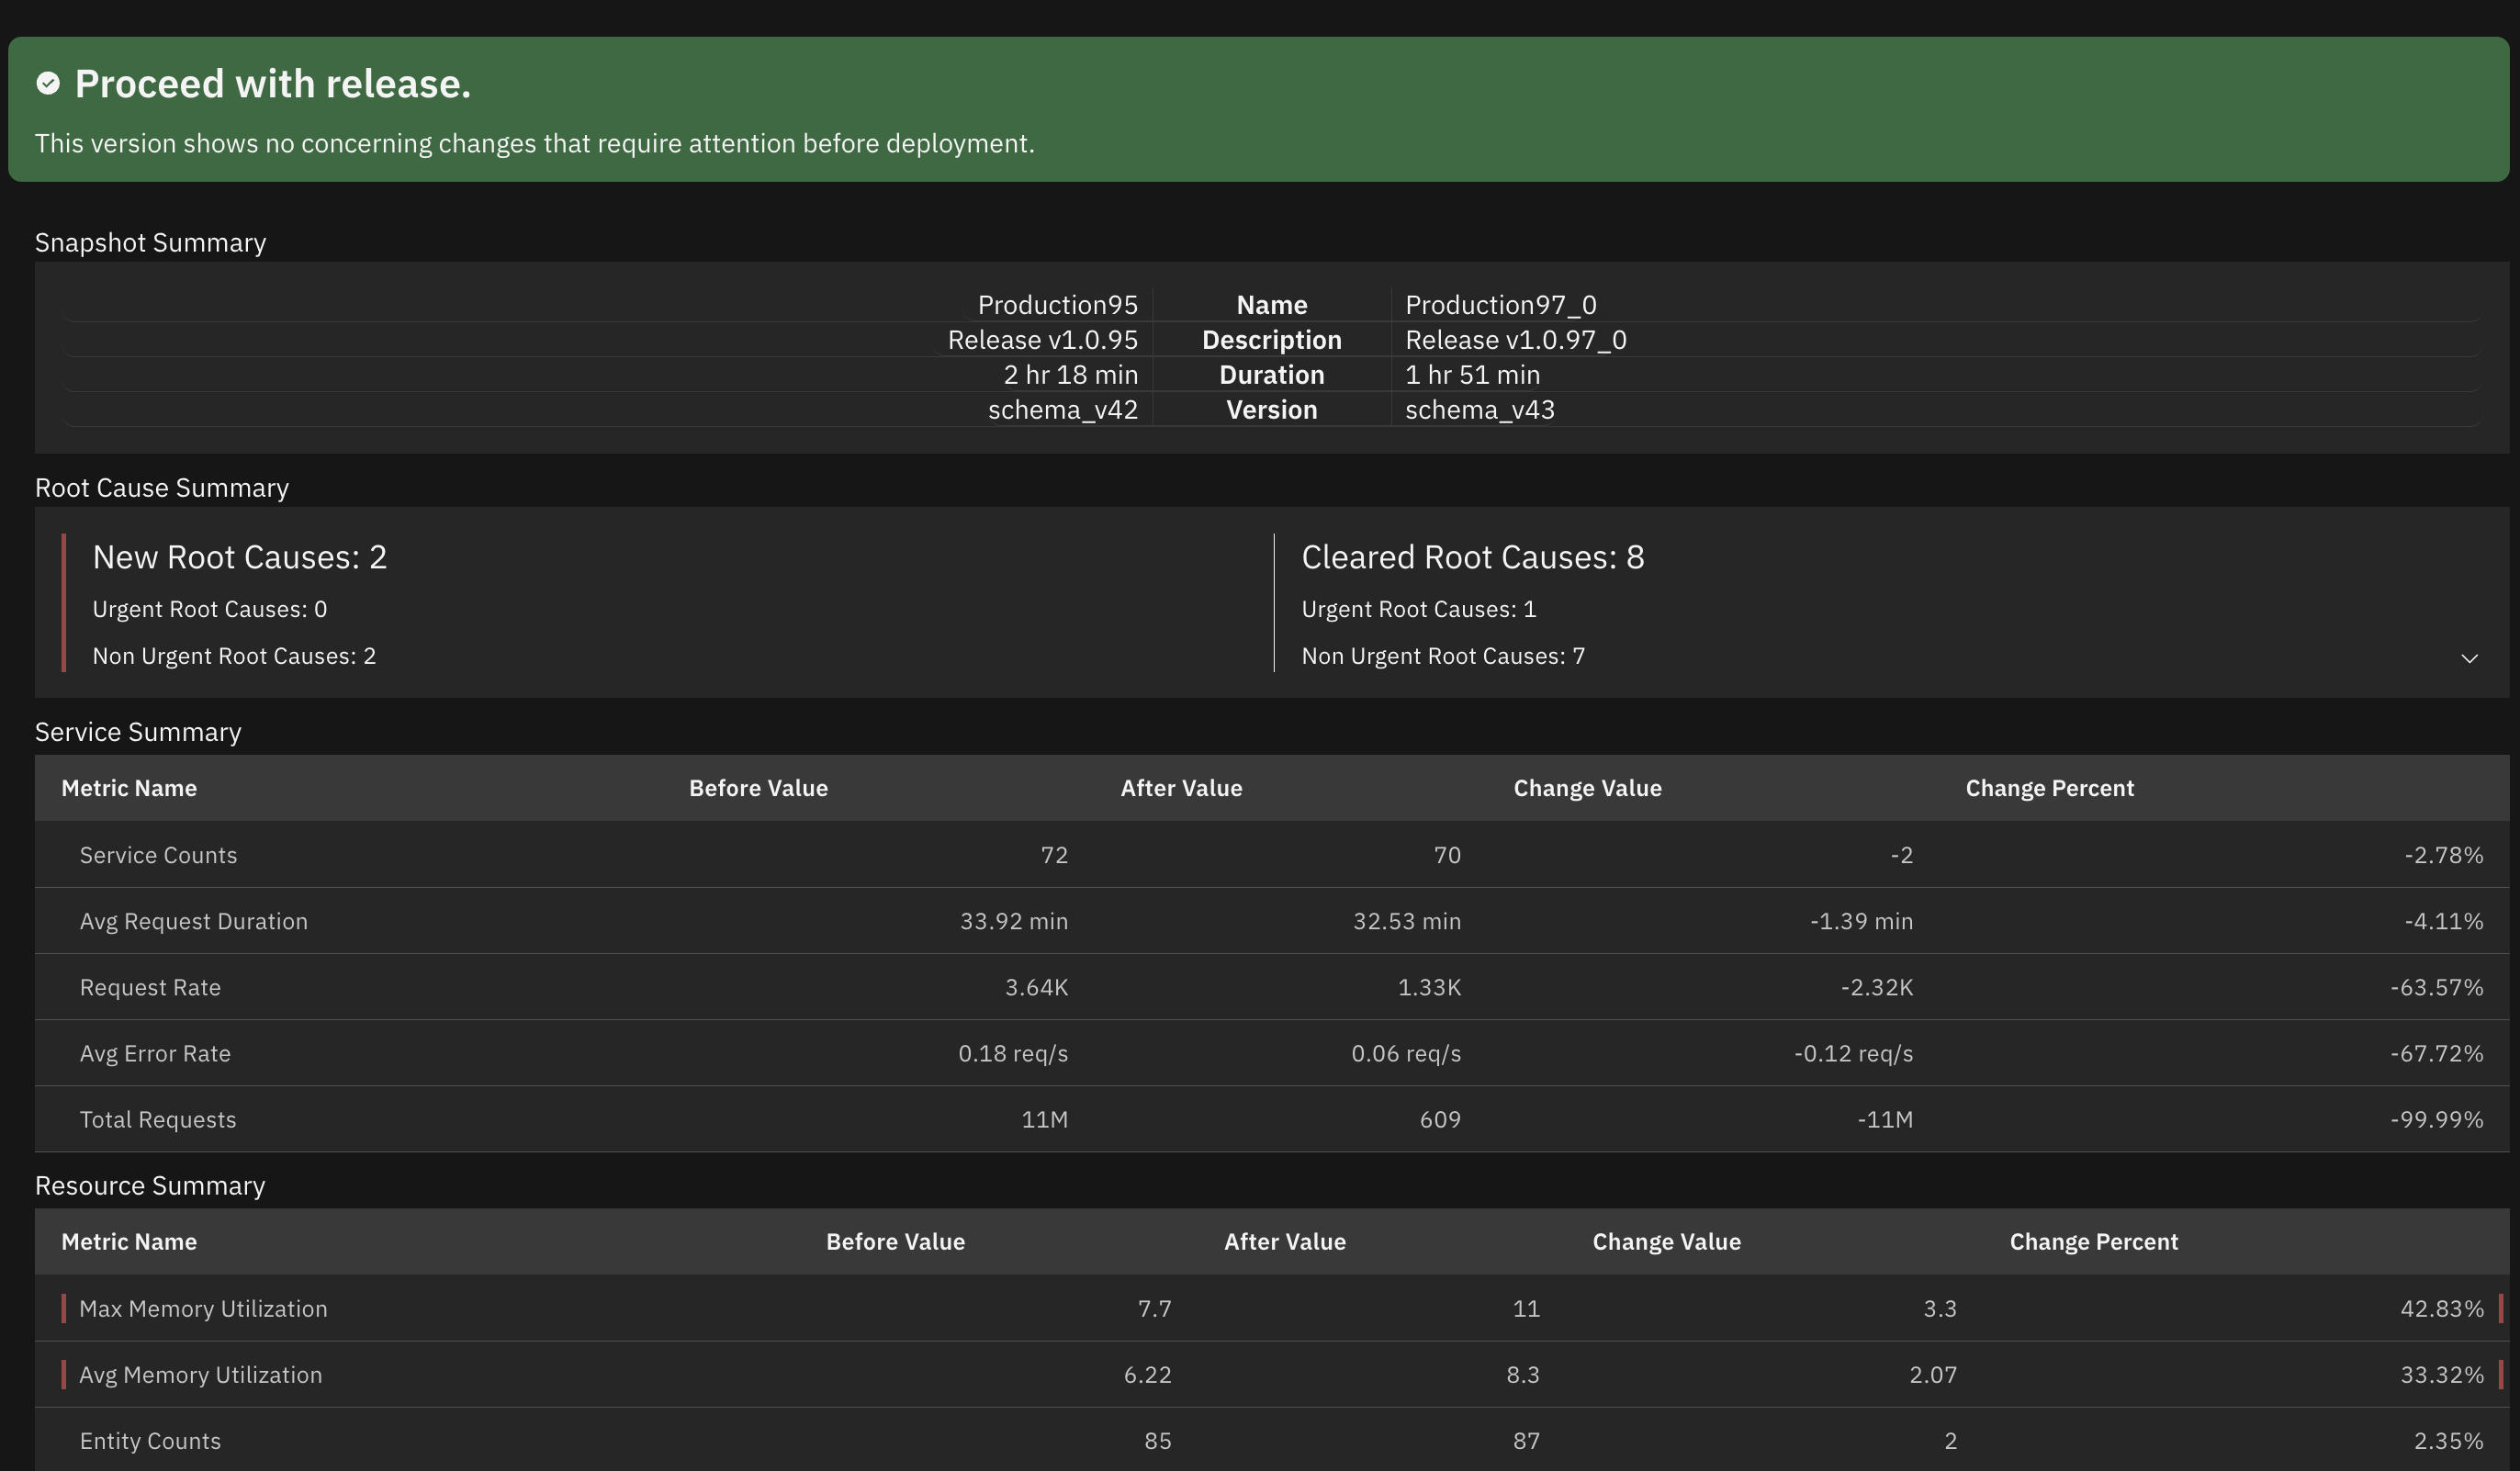Viewport: 2520px width, 1471px height.
Task: Select the Avg Error Rate row
Action: click(x=155, y=1053)
